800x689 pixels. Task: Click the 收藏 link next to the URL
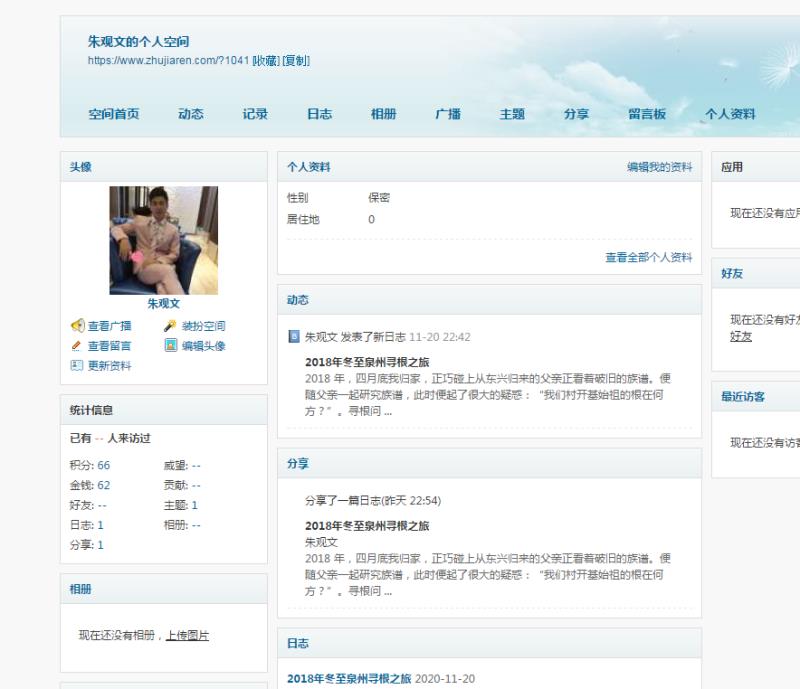tap(266, 61)
